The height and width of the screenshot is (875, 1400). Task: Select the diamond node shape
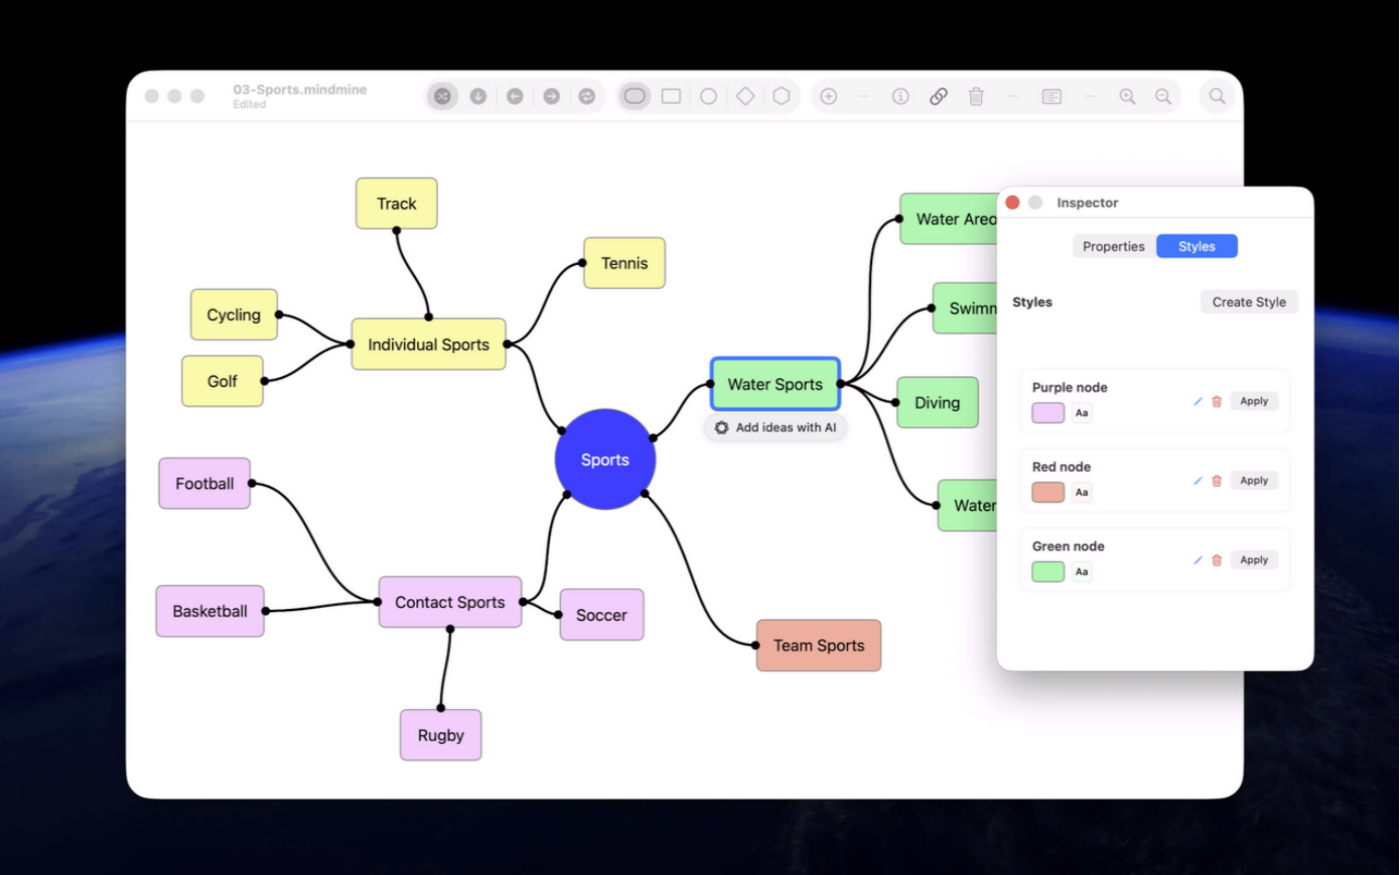click(745, 96)
